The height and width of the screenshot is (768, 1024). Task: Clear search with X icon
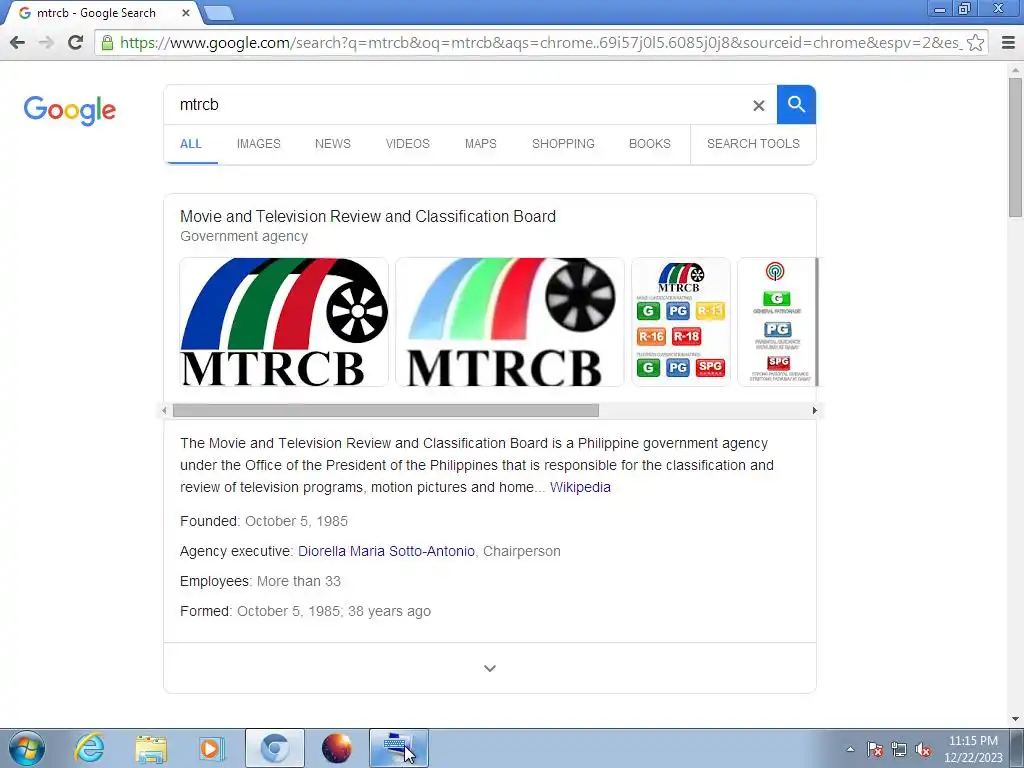(x=758, y=105)
